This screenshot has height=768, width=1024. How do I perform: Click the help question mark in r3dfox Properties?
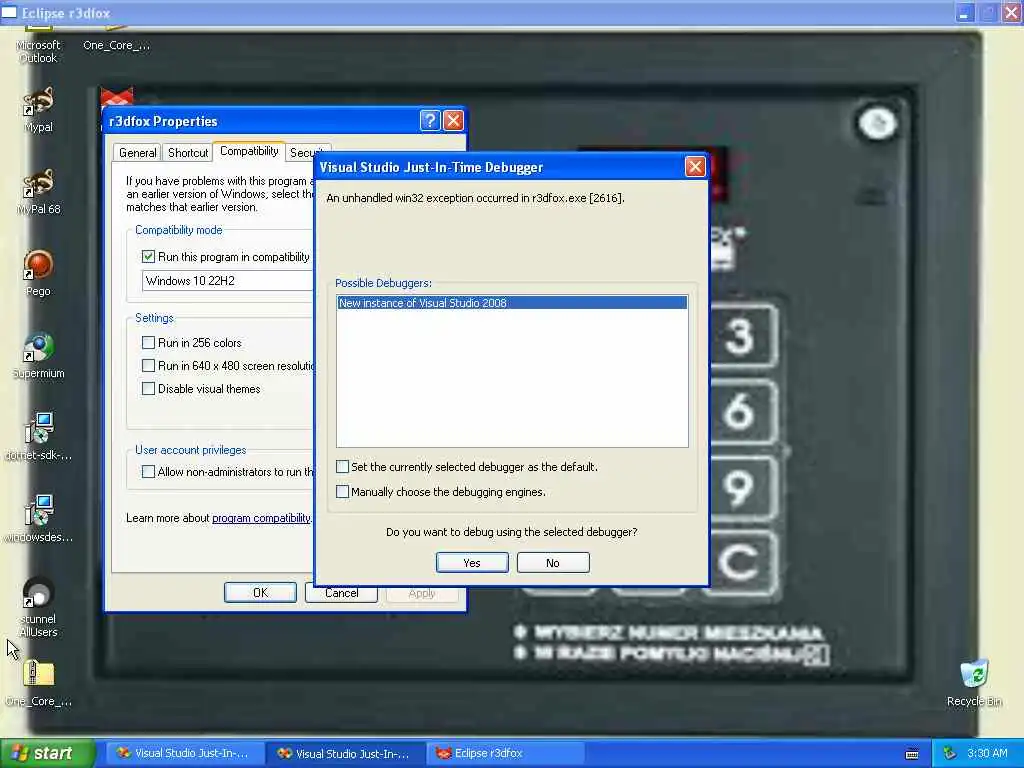pos(430,121)
